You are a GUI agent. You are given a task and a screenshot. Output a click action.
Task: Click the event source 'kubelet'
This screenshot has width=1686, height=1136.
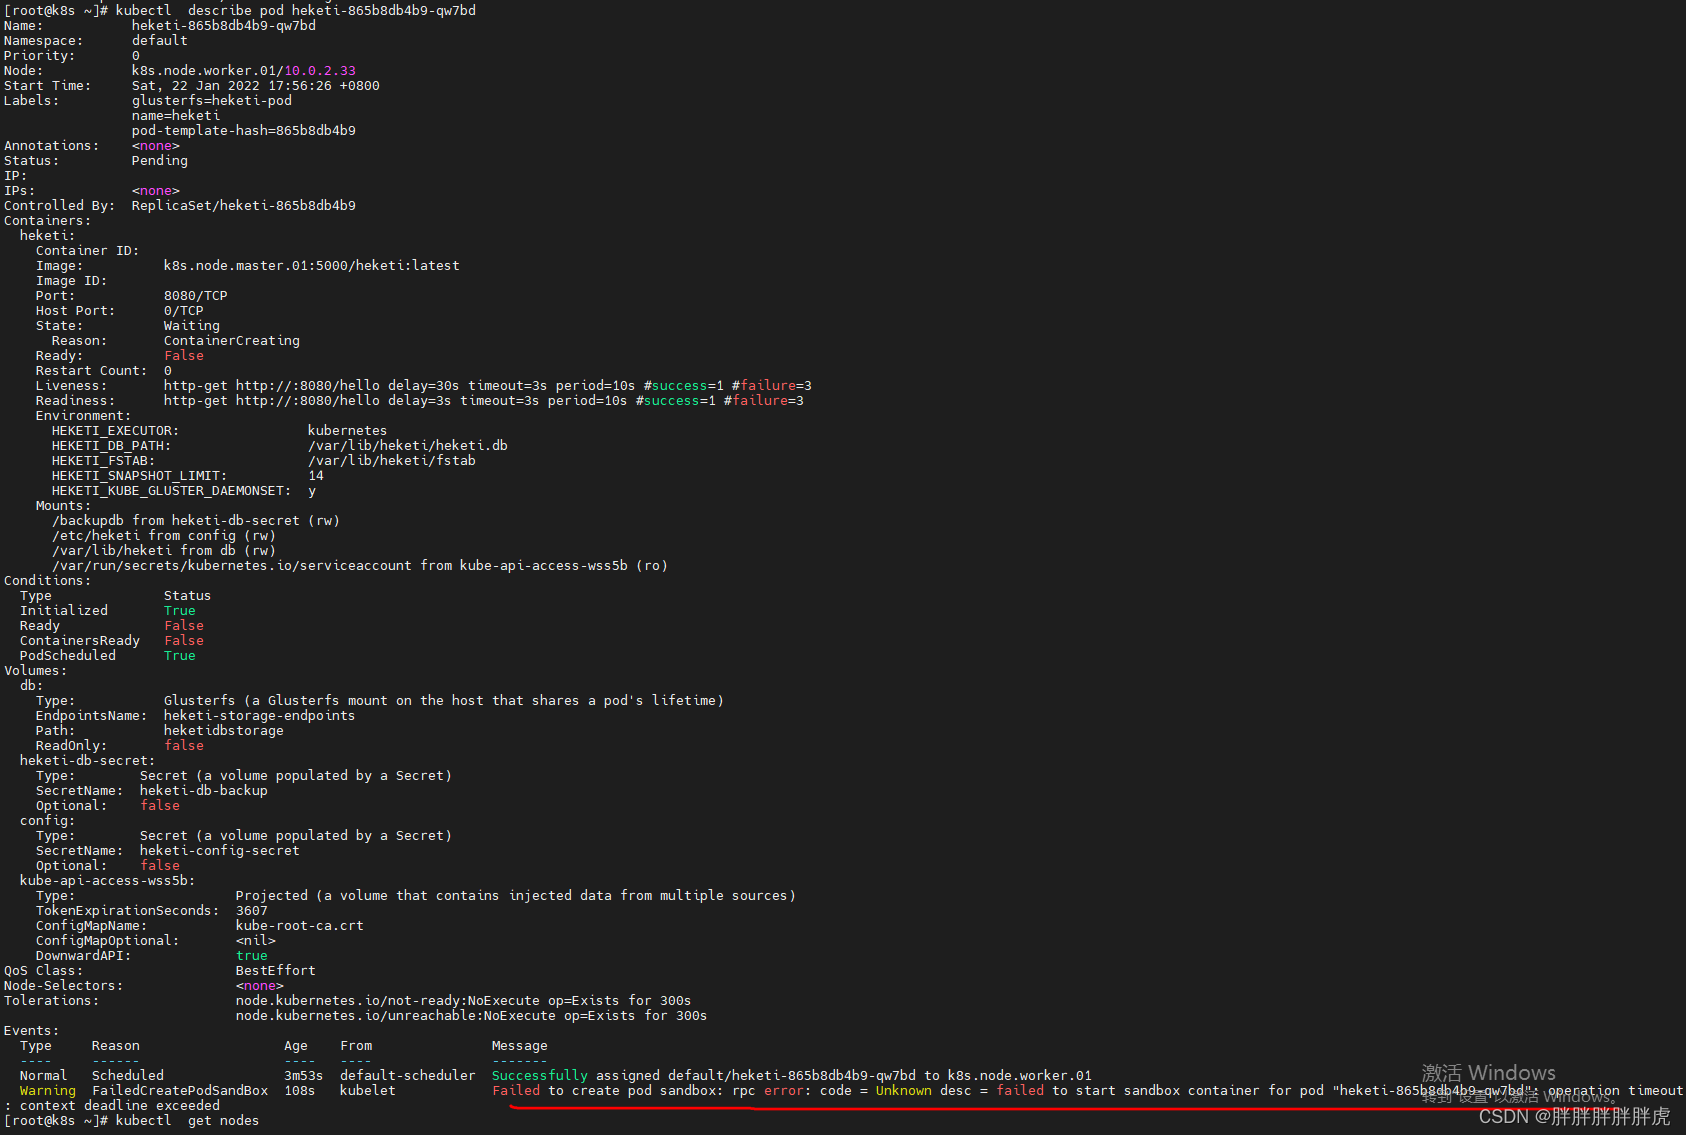click(368, 1091)
